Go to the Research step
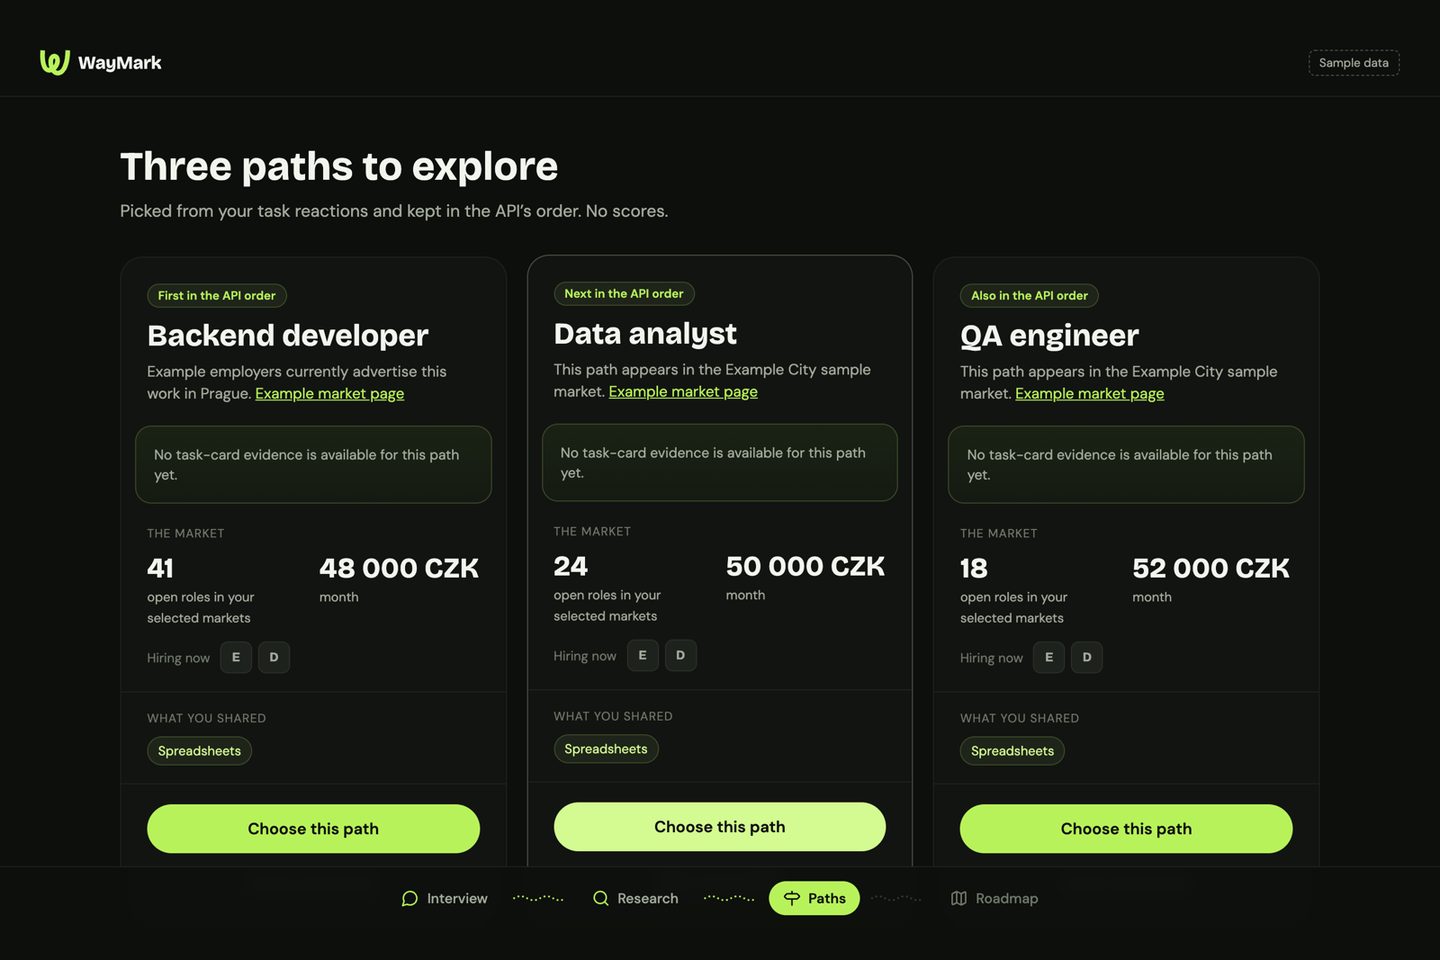Image resolution: width=1440 pixels, height=960 pixels. coord(635,898)
